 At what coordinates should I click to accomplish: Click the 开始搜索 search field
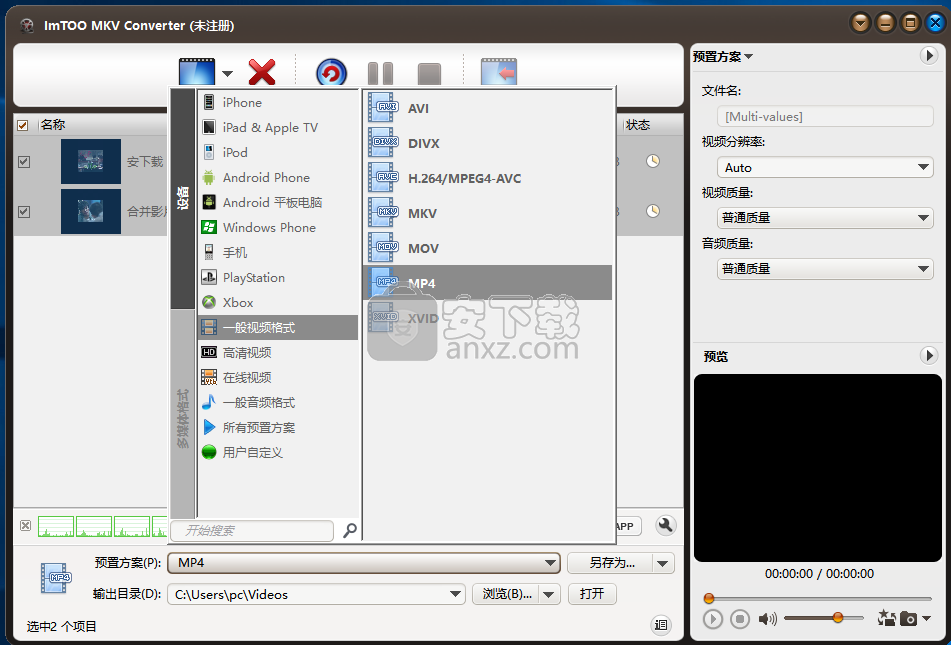coord(252,530)
